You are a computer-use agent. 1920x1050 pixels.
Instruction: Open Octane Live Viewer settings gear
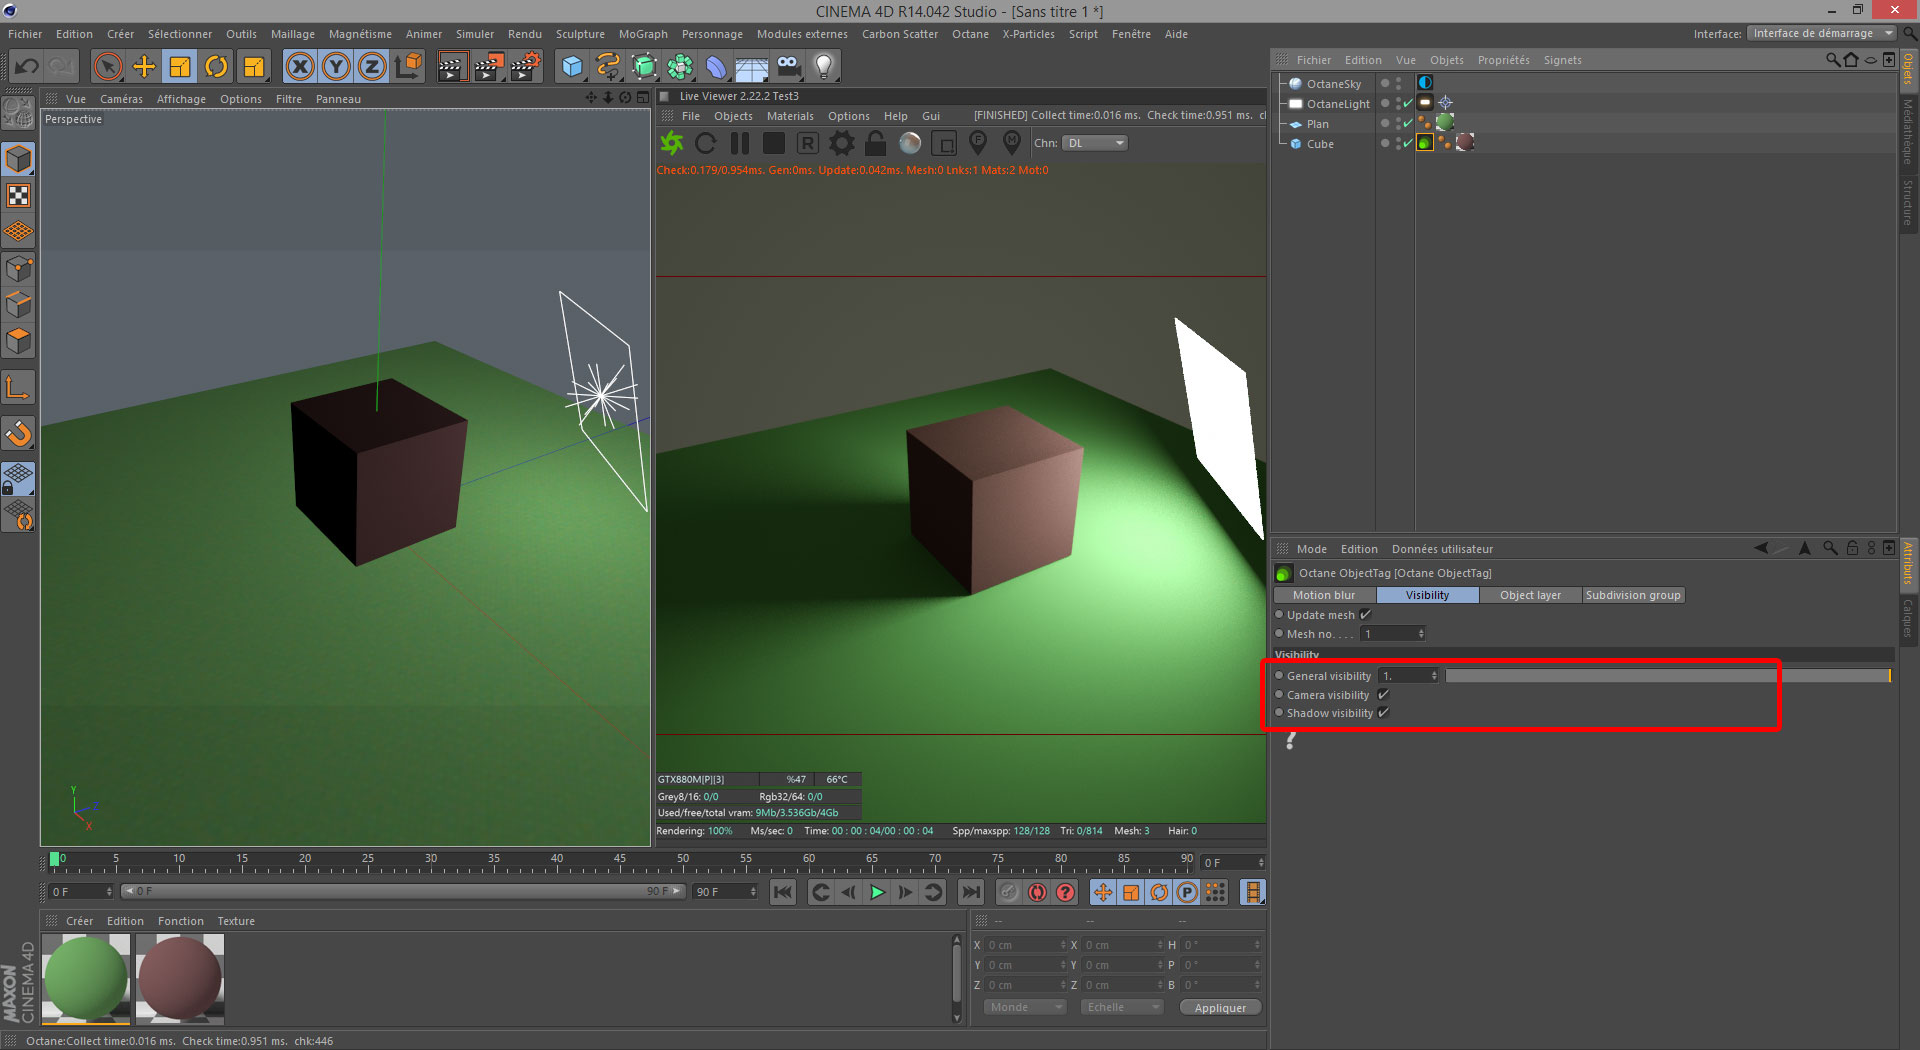842,143
